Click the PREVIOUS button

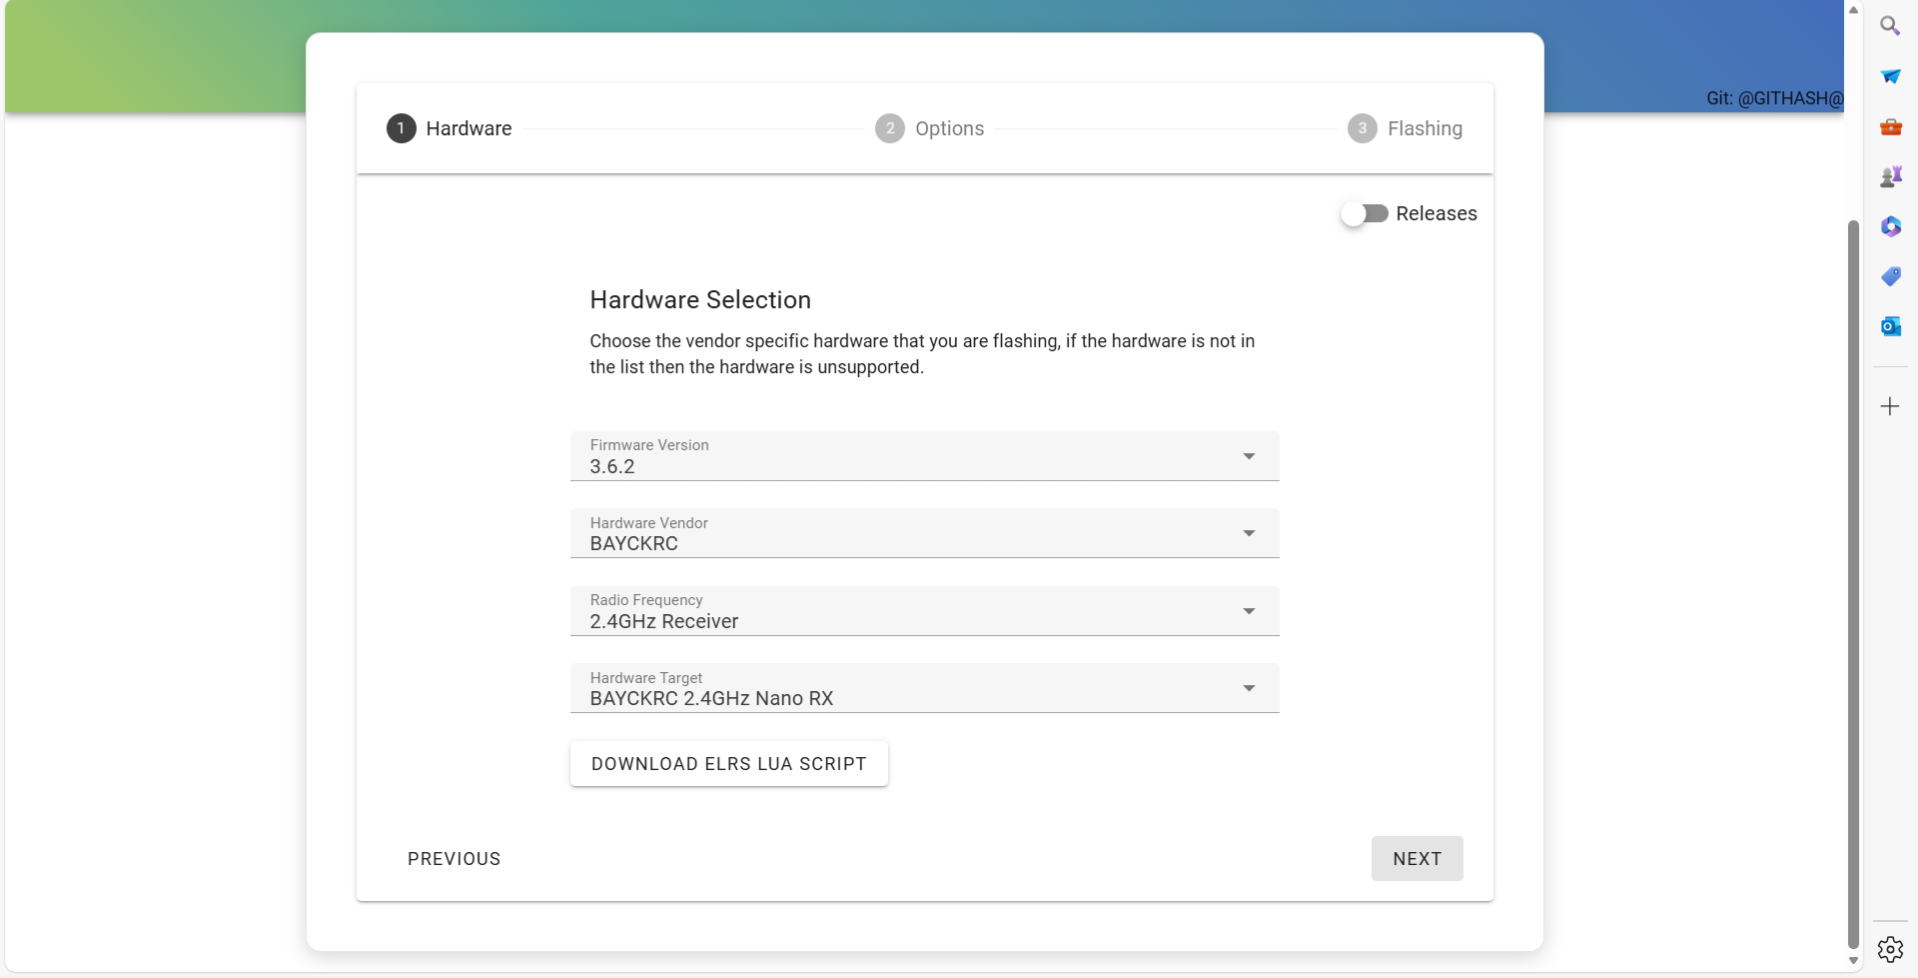click(x=454, y=859)
